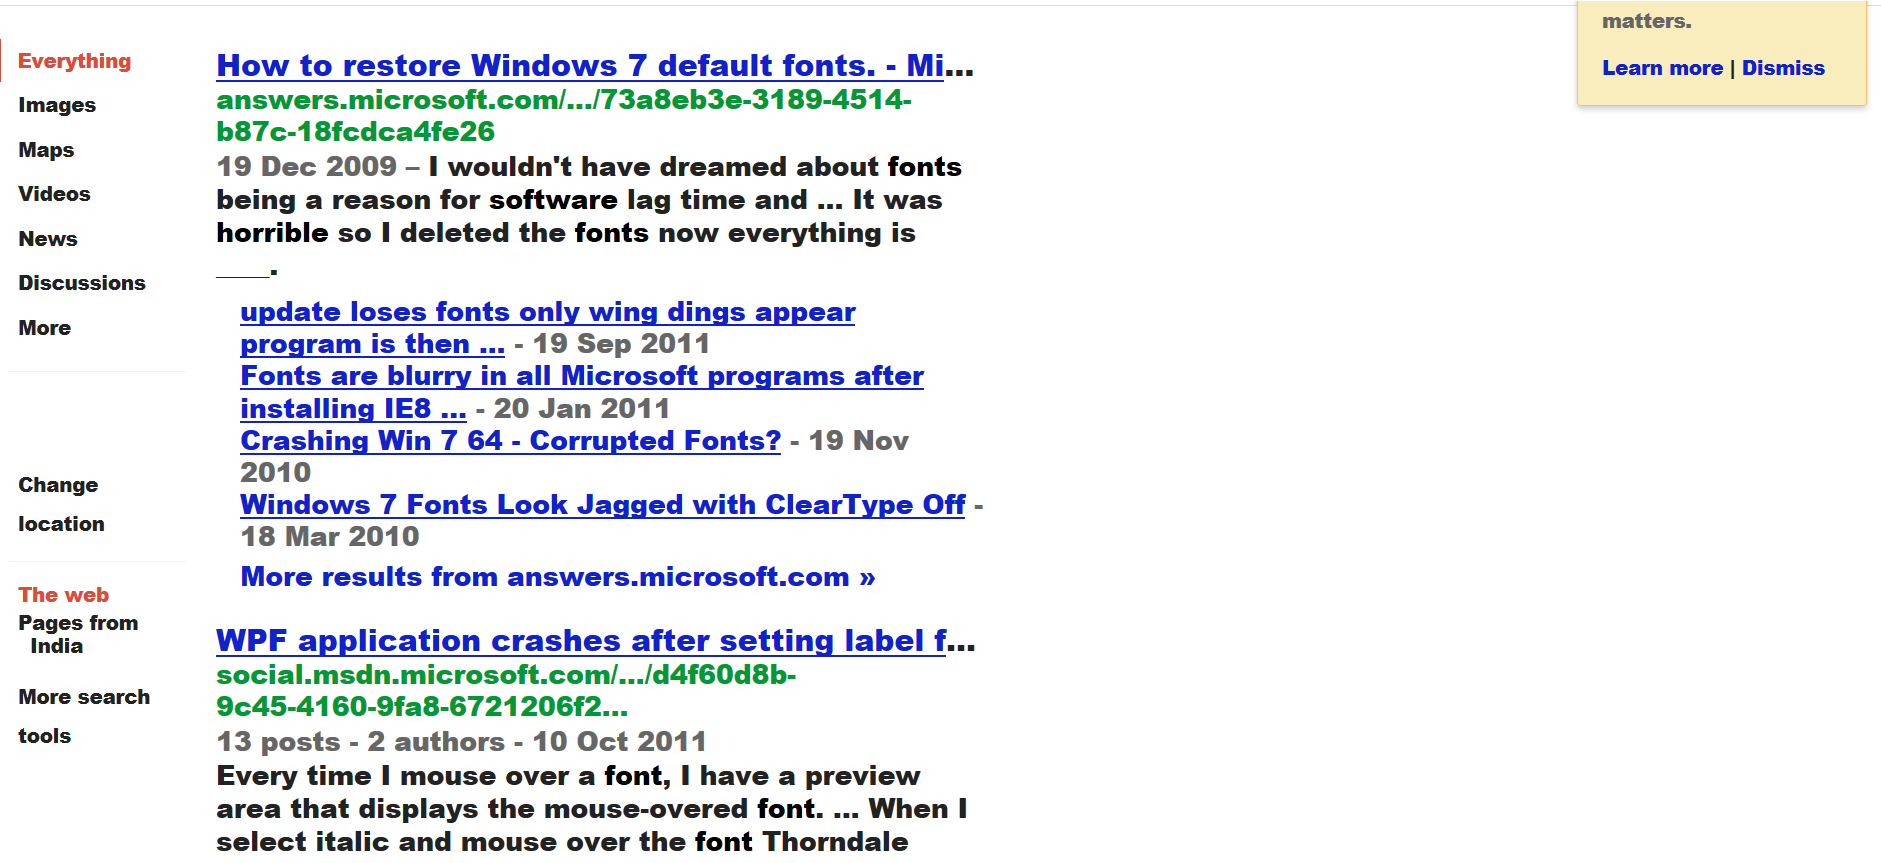
Task: Filter results by Discussions
Action: [x=82, y=283]
